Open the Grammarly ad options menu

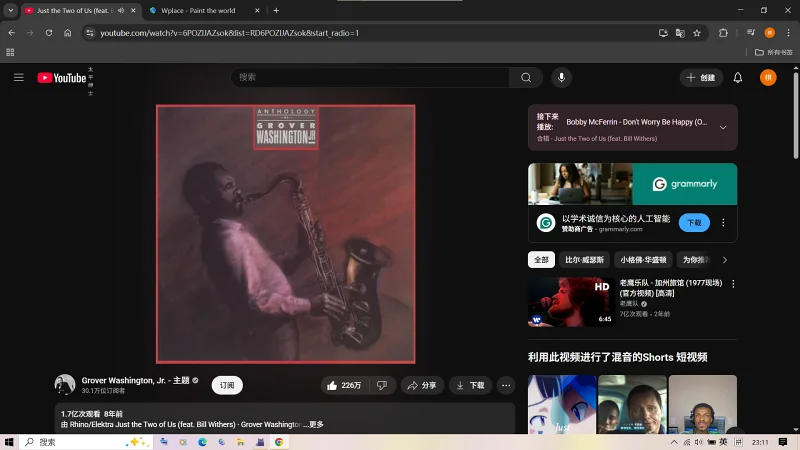(723, 222)
